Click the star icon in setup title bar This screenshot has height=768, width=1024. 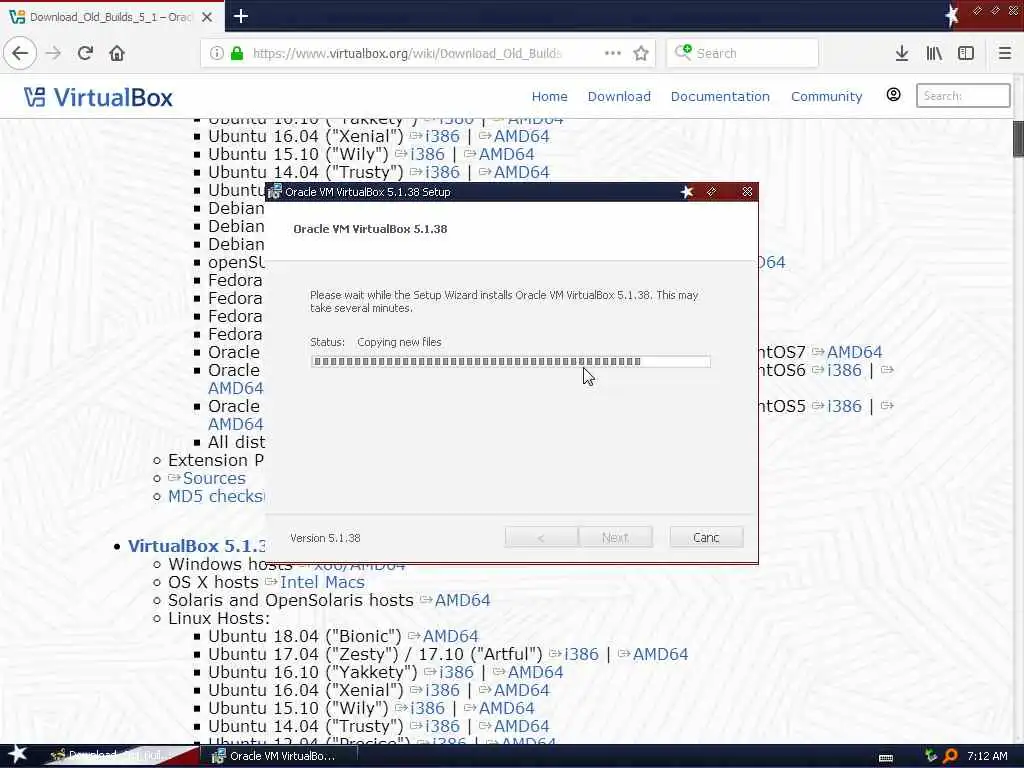pyautogui.click(x=686, y=191)
